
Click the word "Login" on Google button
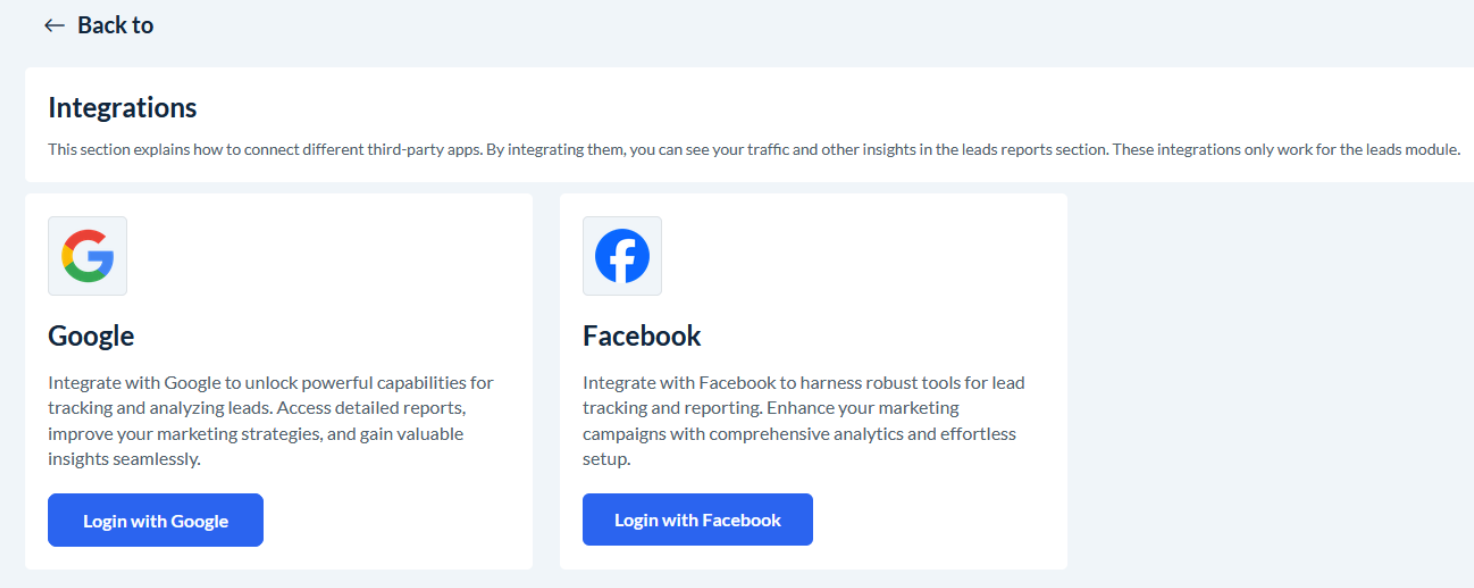104,521
